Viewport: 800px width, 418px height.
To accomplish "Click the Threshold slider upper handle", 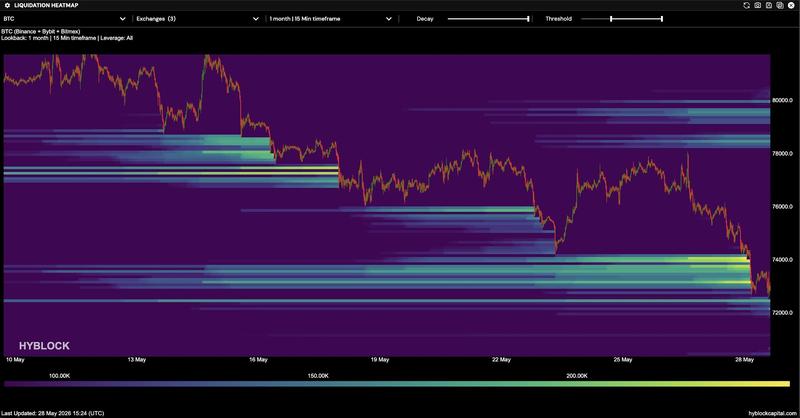I will (x=662, y=19).
